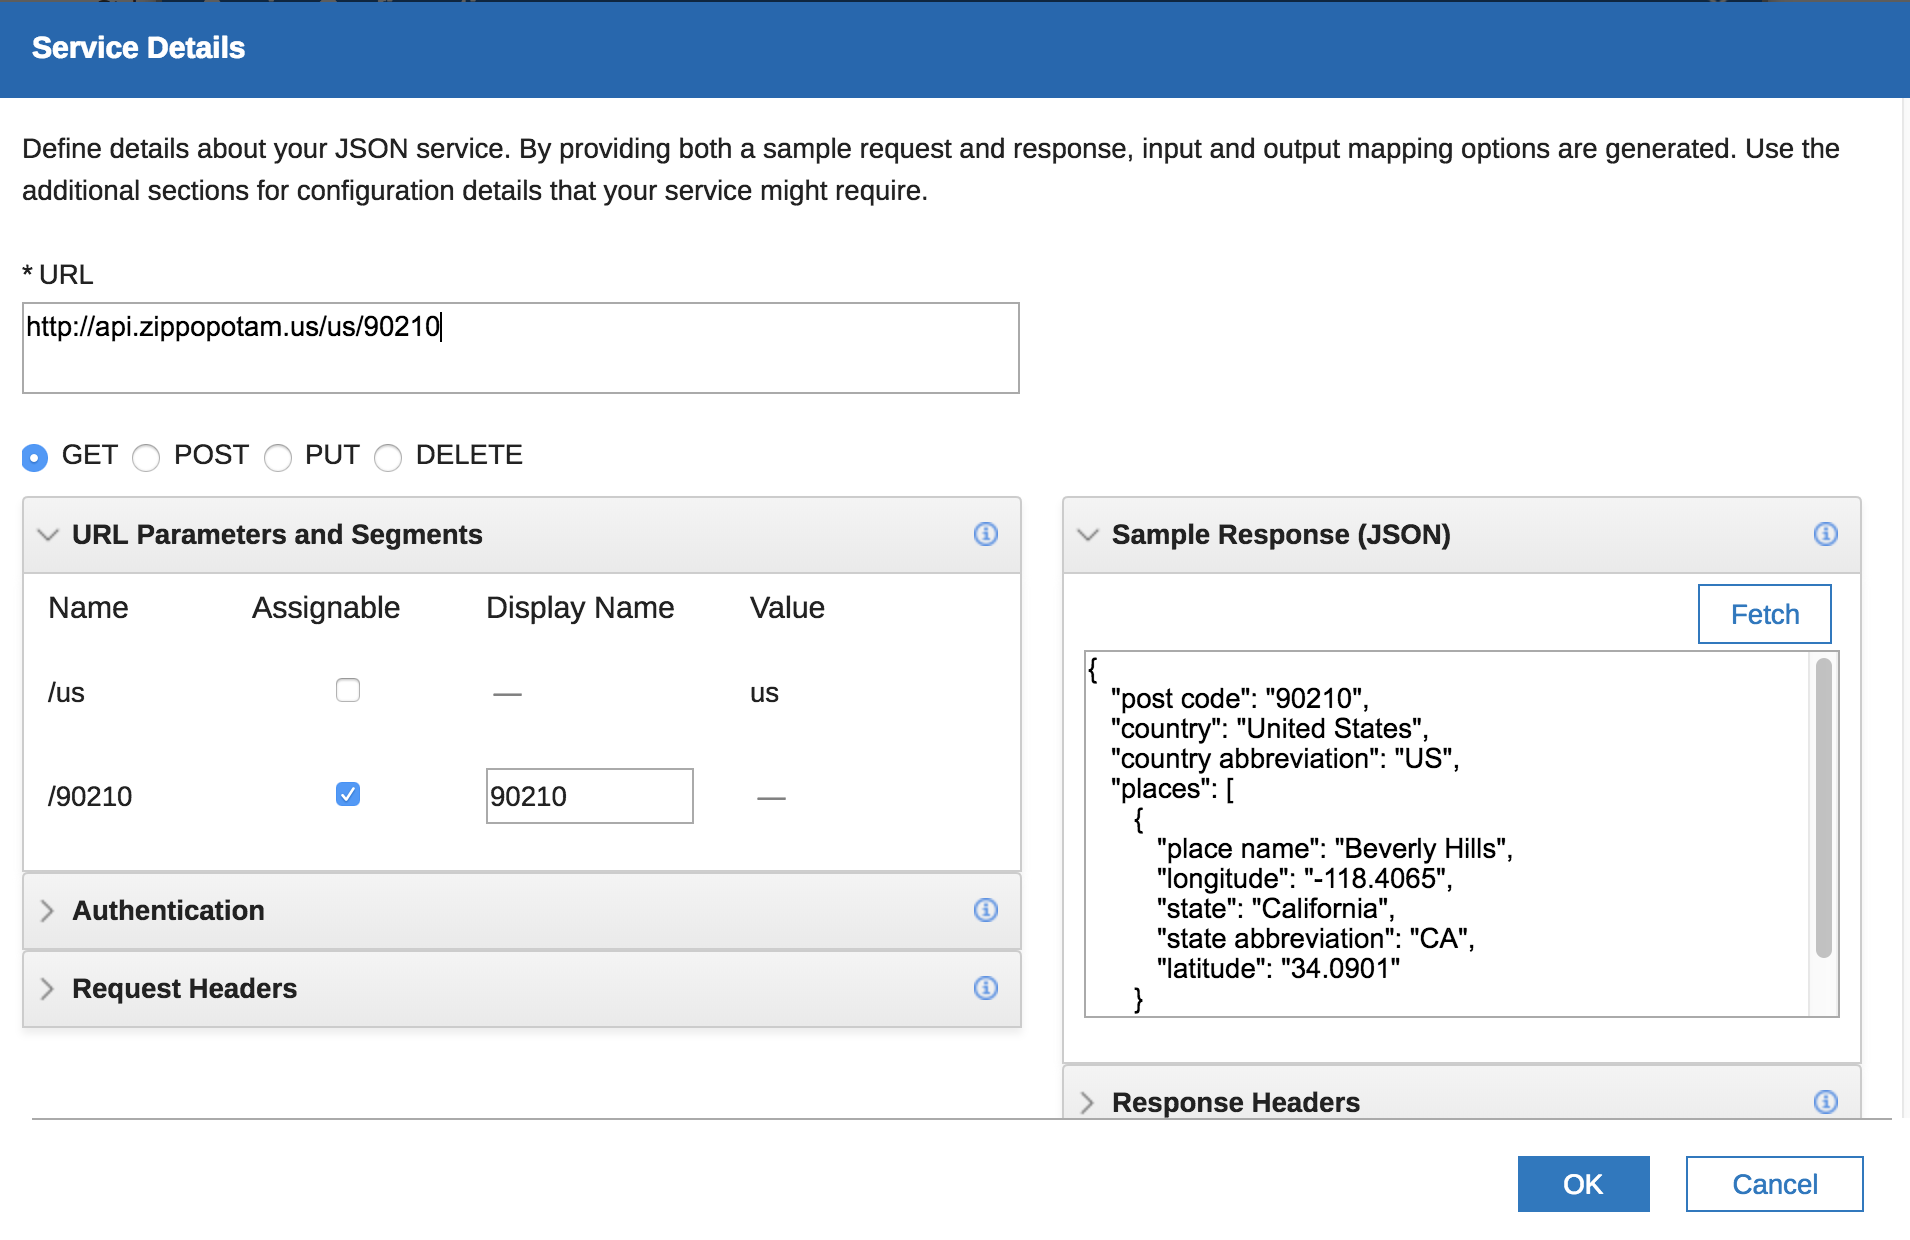Open info icon for Authentication section

click(x=985, y=910)
